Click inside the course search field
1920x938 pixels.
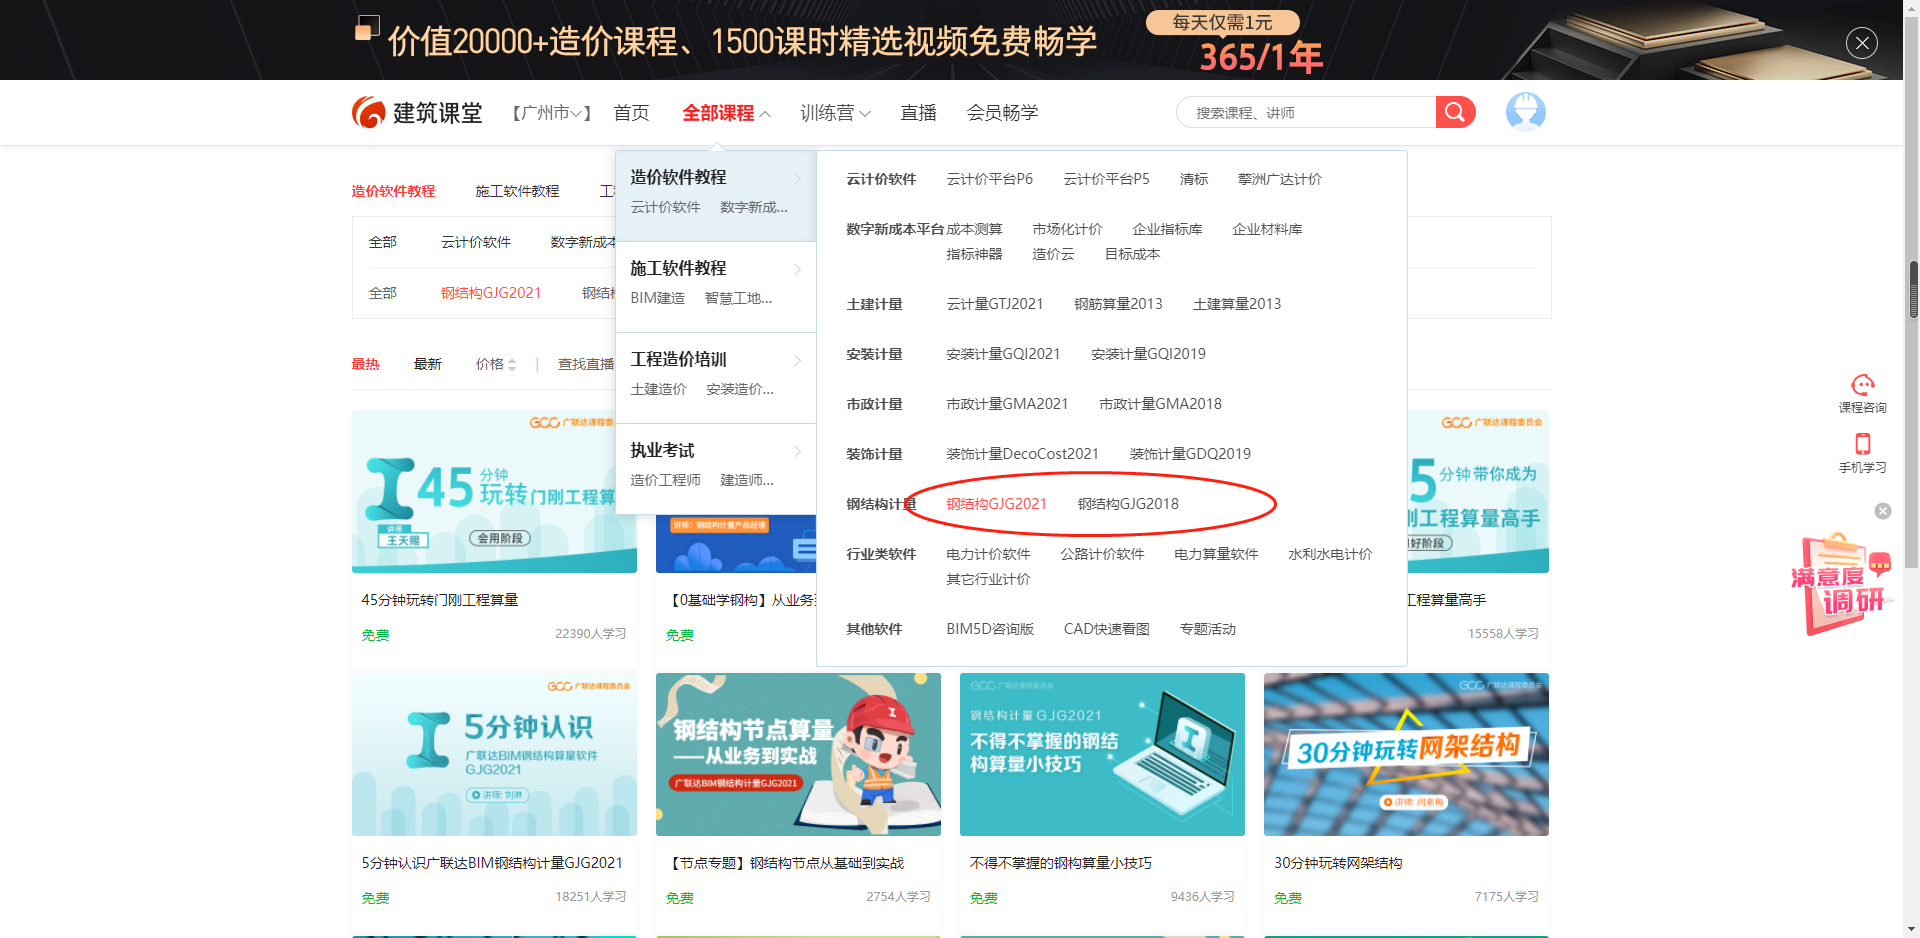pos(1306,112)
